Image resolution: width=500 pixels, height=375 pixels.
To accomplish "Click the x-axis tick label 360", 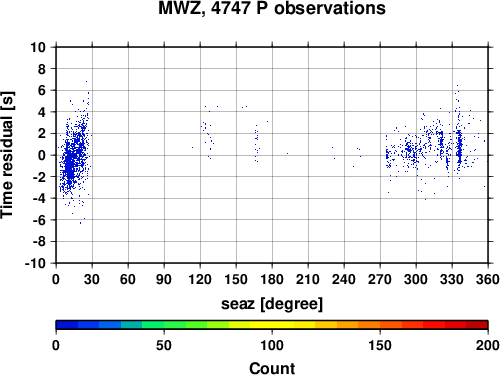I will pyautogui.click(x=488, y=279).
